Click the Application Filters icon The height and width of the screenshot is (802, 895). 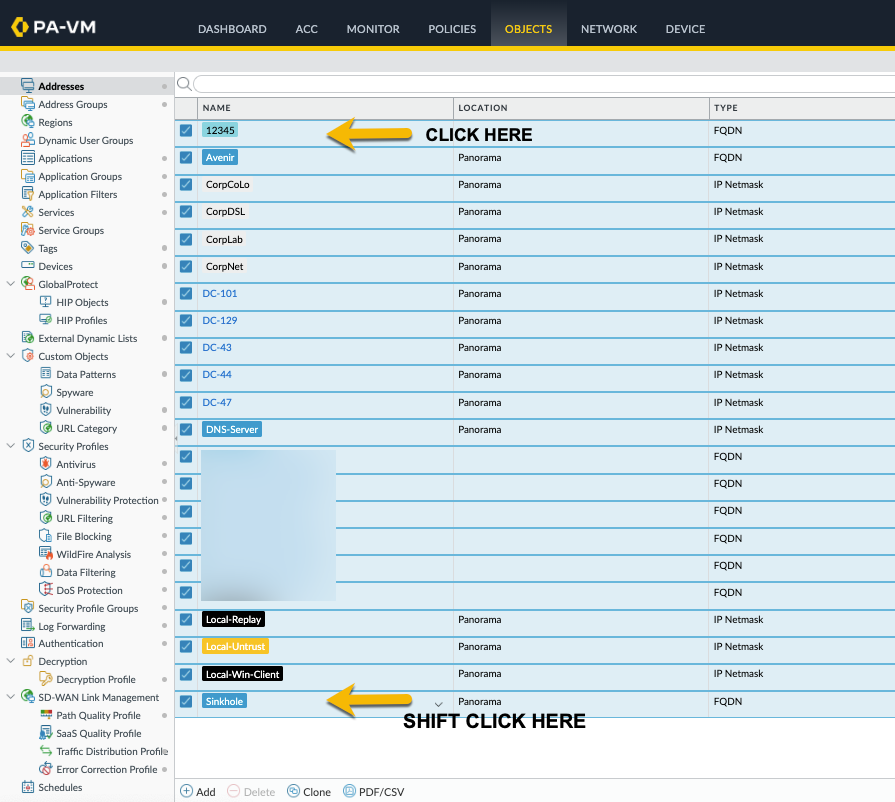(27, 194)
